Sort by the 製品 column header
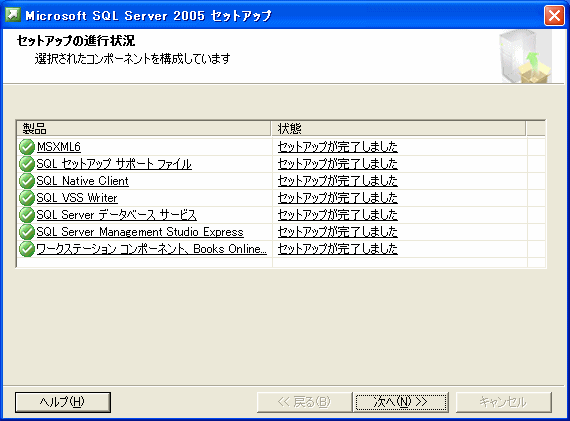The width and height of the screenshot is (570, 421). point(144,128)
